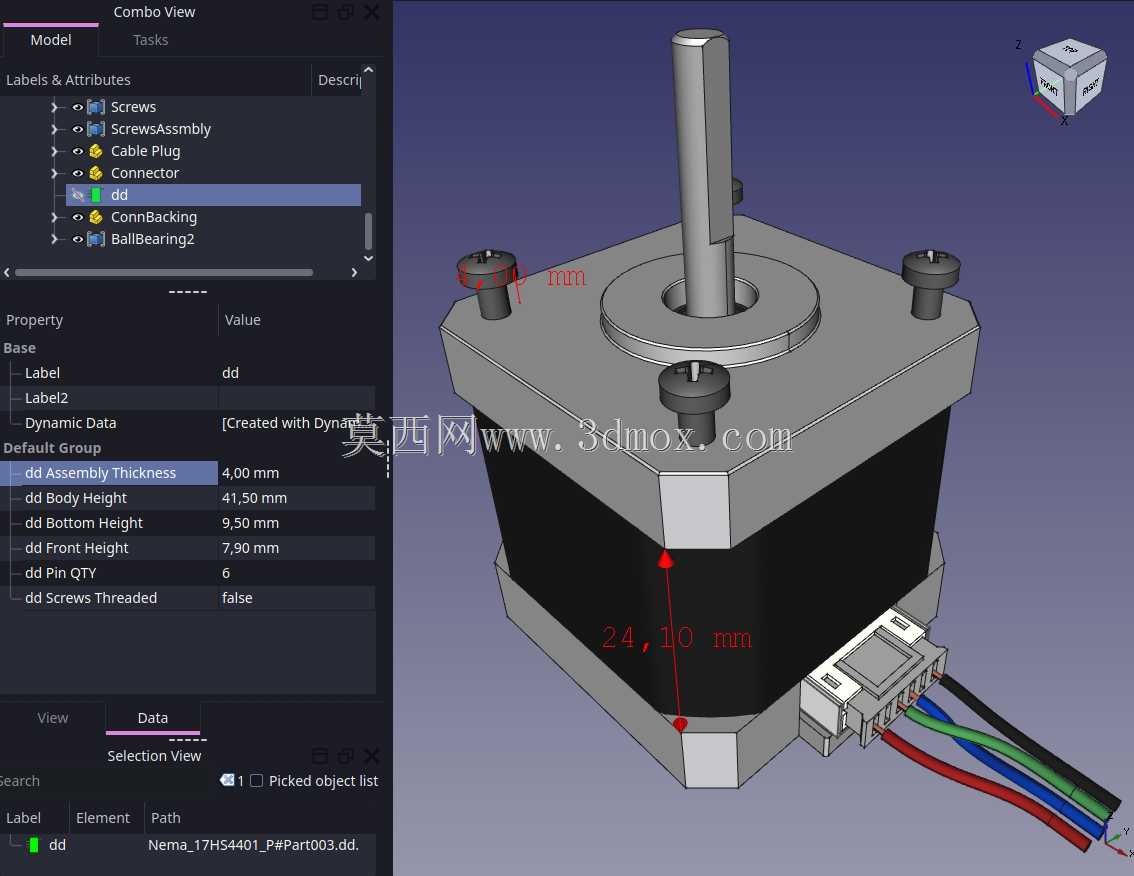
Task: Click dd Screws Threaded value false
Action: click(297, 598)
